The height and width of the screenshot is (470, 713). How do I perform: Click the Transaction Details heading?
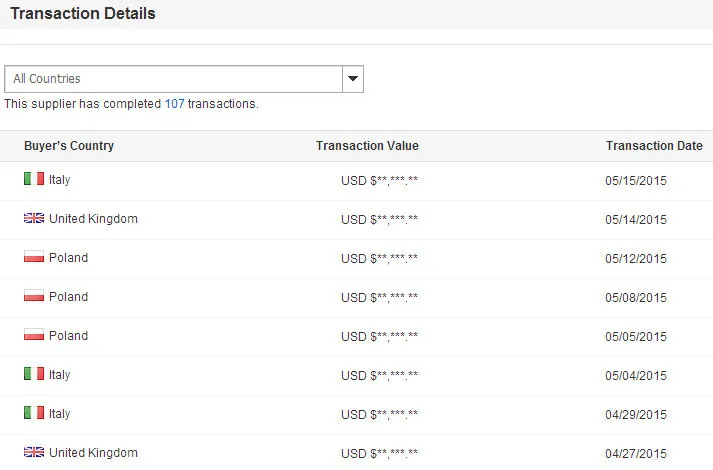[82, 15]
